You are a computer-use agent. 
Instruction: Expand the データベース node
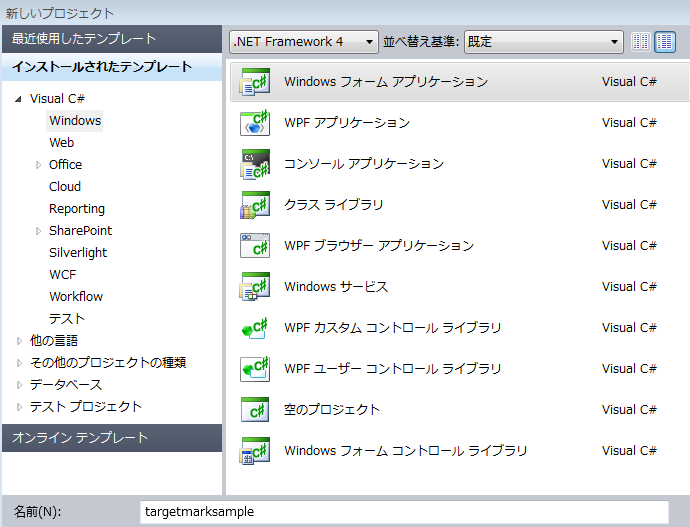[x=19, y=385]
